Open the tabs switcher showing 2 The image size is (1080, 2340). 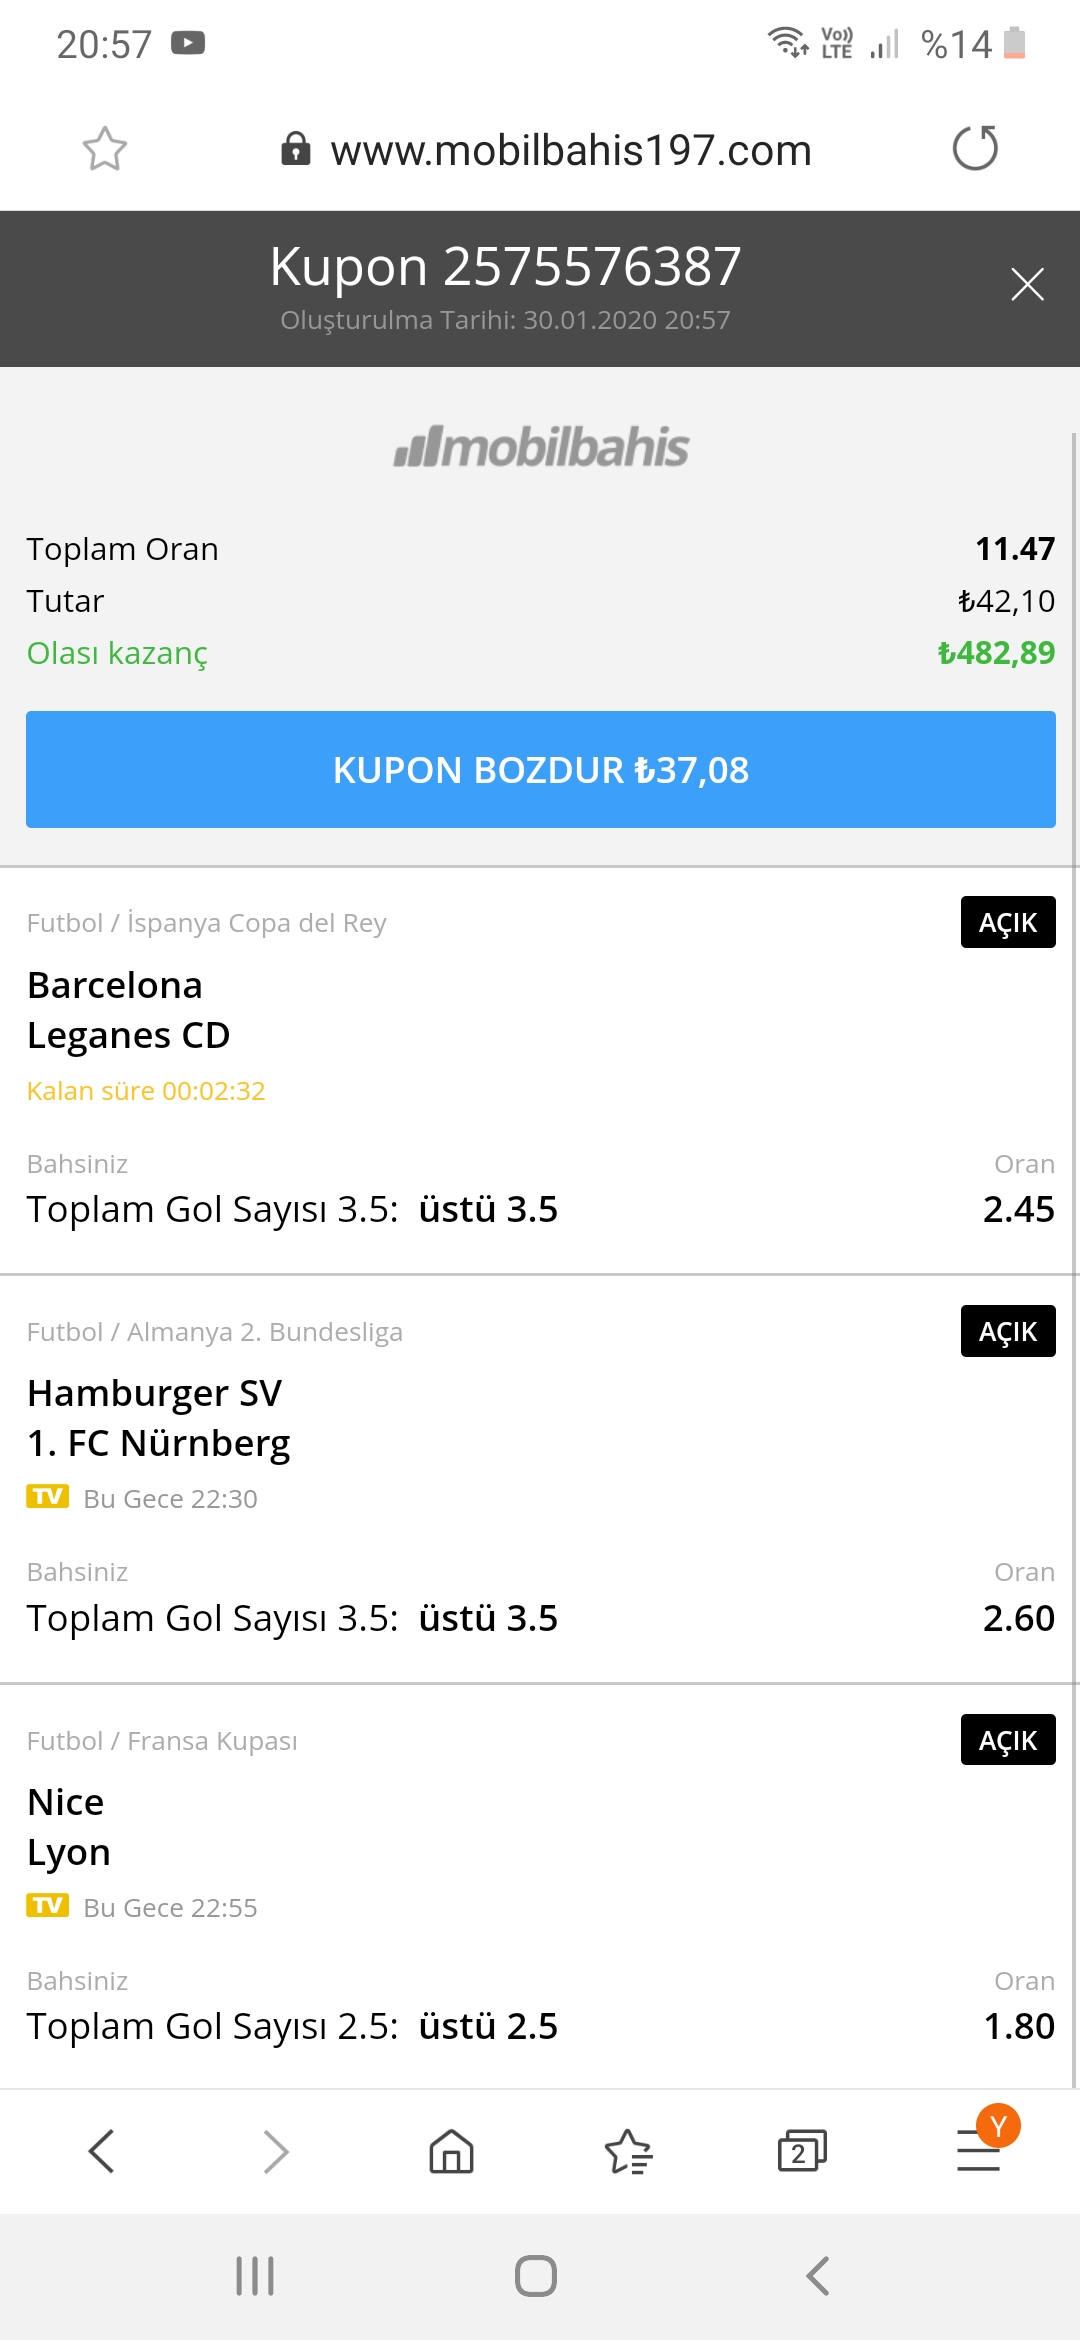click(802, 2151)
